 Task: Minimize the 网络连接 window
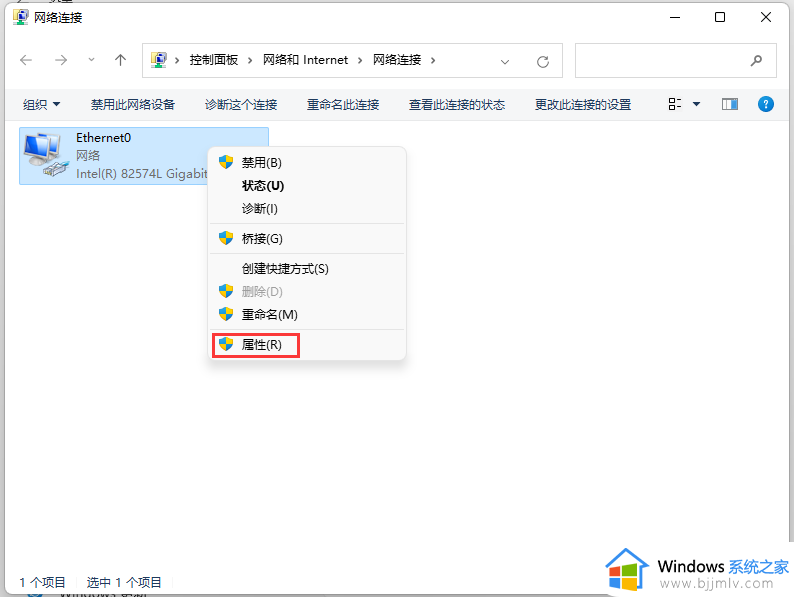(674, 17)
